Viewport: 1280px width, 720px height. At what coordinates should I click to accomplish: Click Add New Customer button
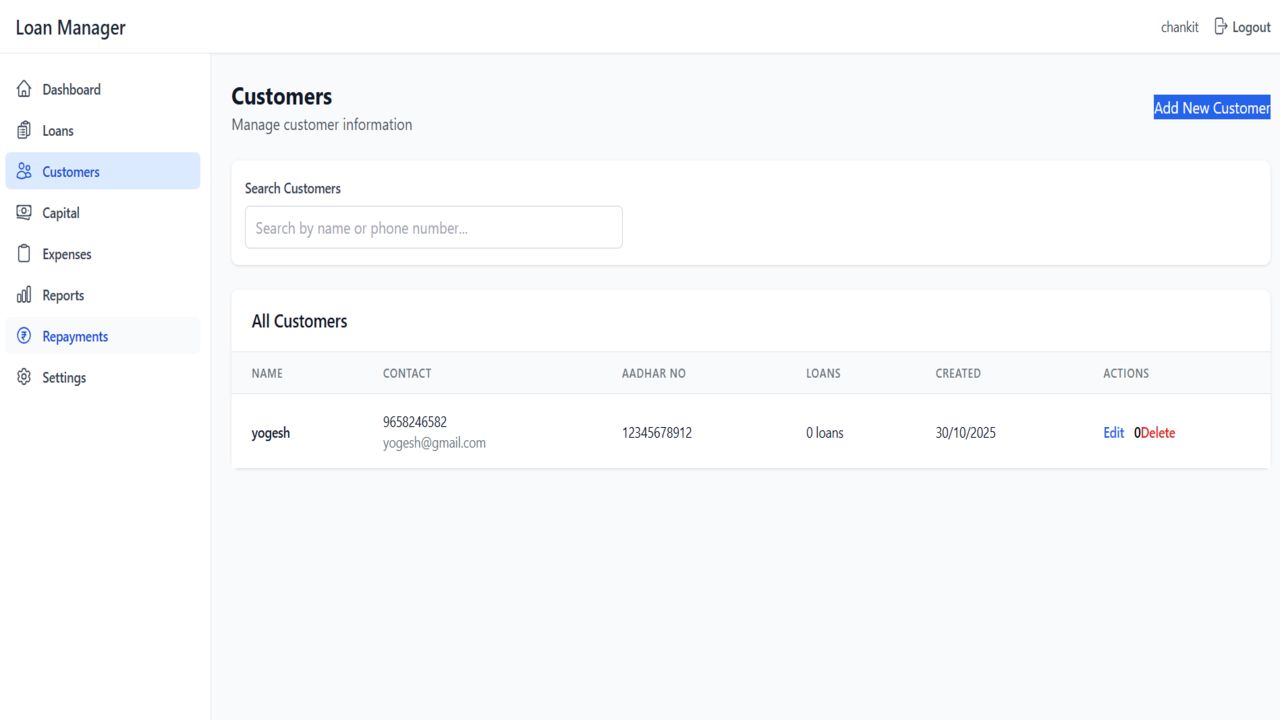pyautogui.click(x=1212, y=108)
